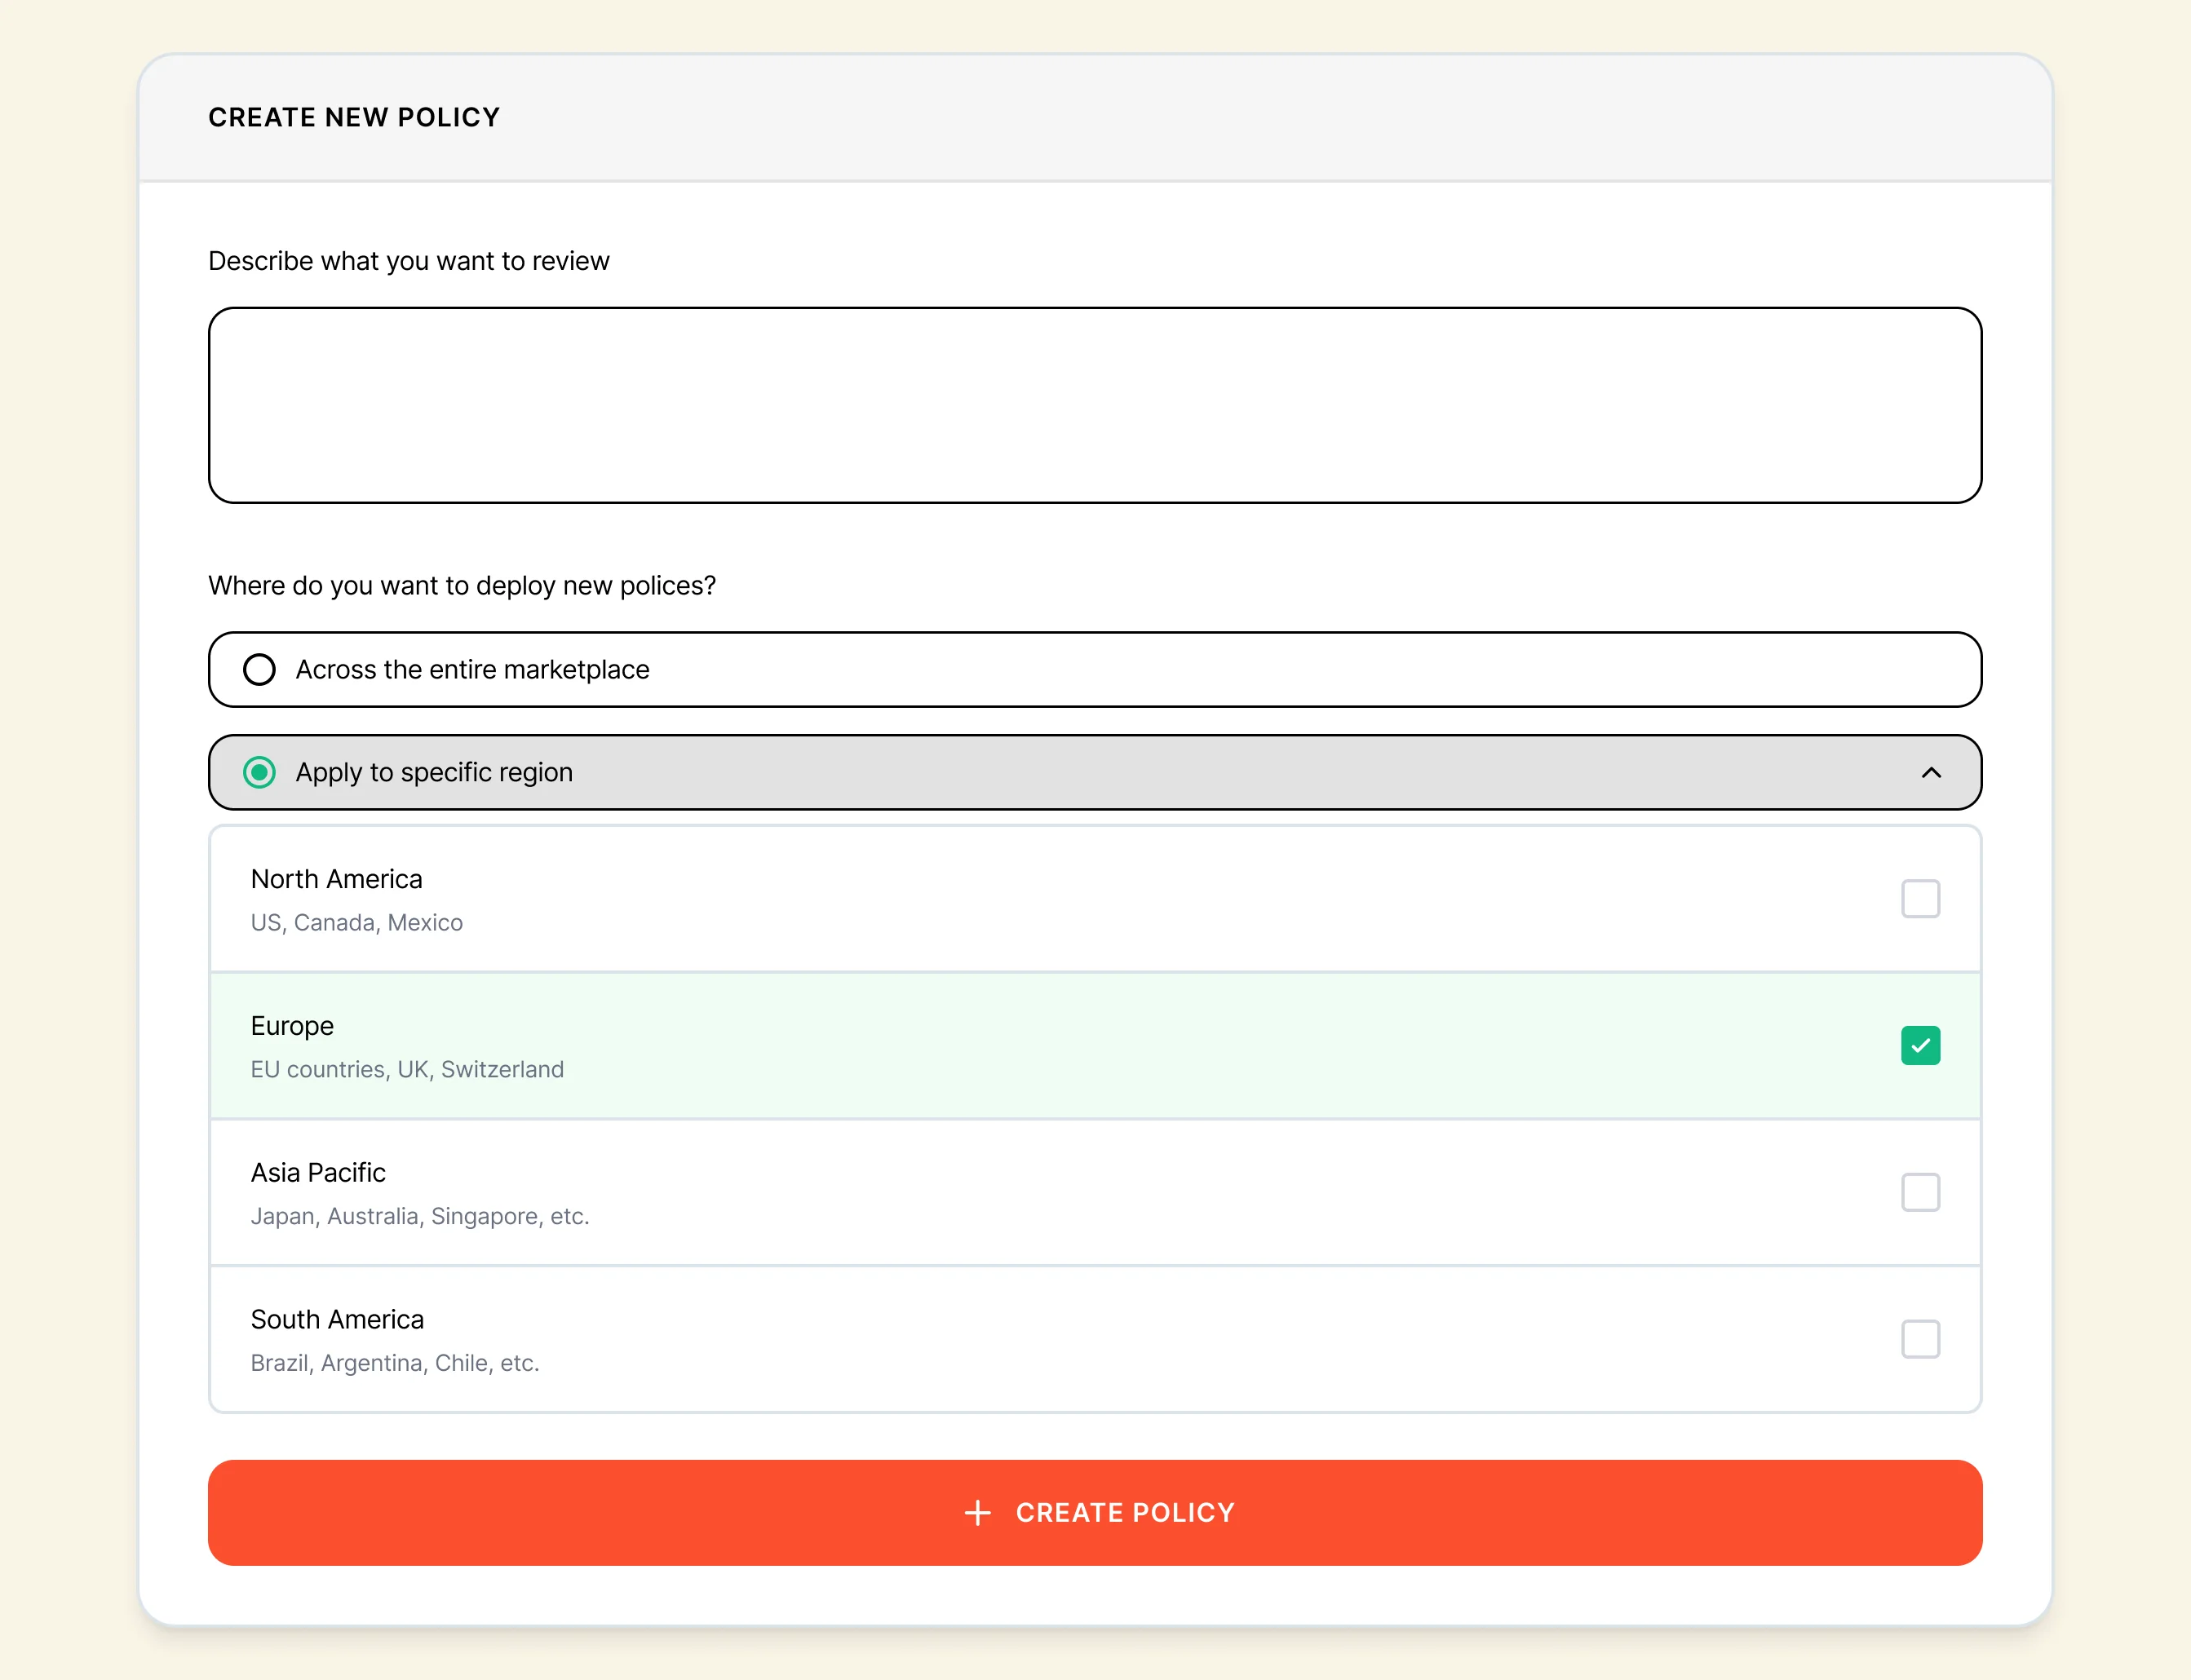
Task: Click the Asia Pacific region title
Action: click(318, 1173)
